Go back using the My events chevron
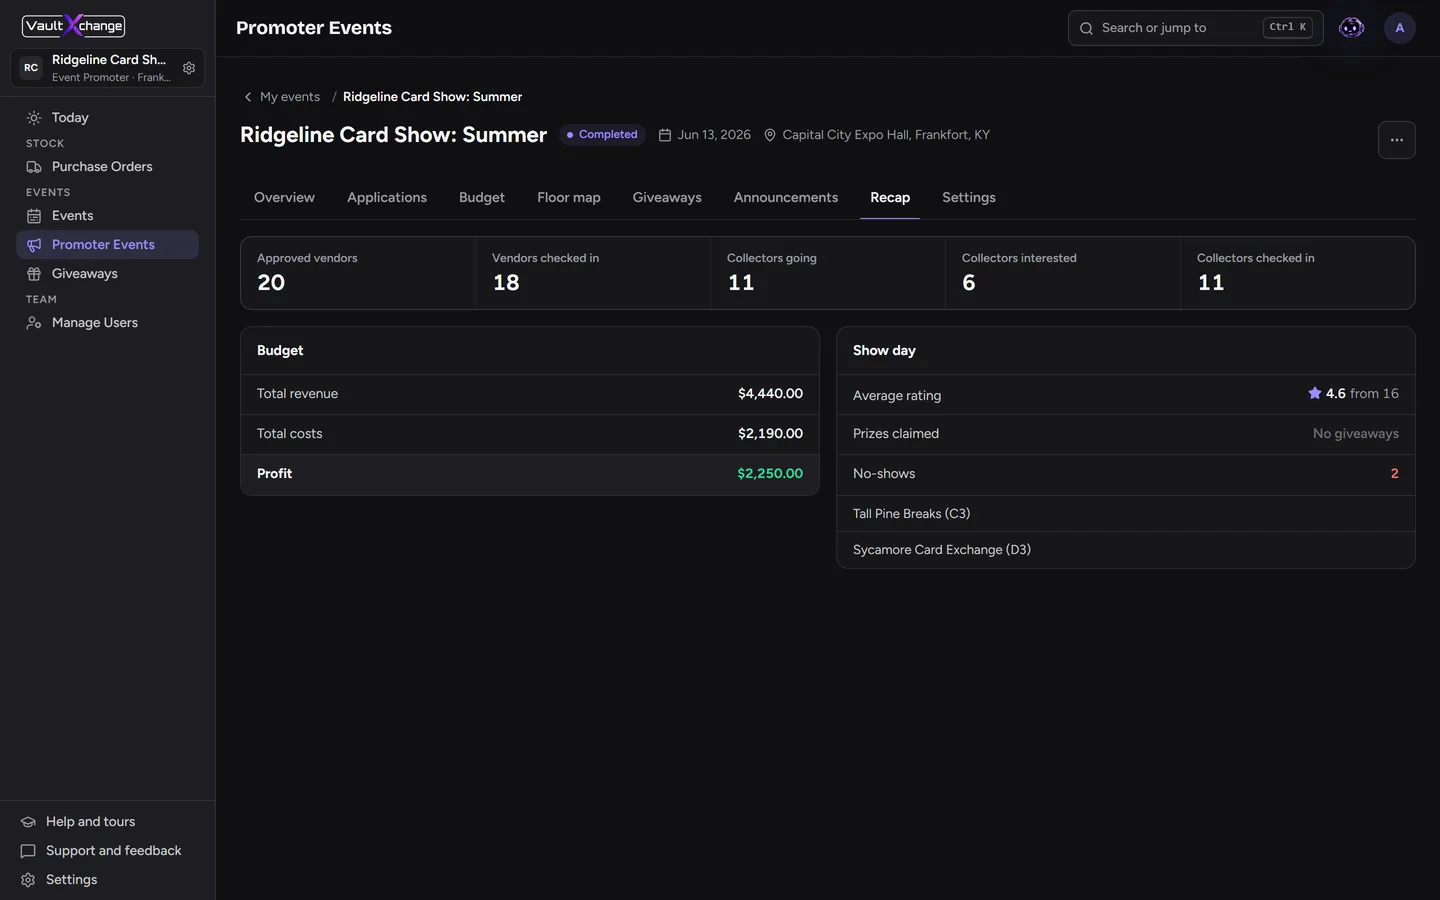The height and width of the screenshot is (900, 1440). click(x=248, y=97)
